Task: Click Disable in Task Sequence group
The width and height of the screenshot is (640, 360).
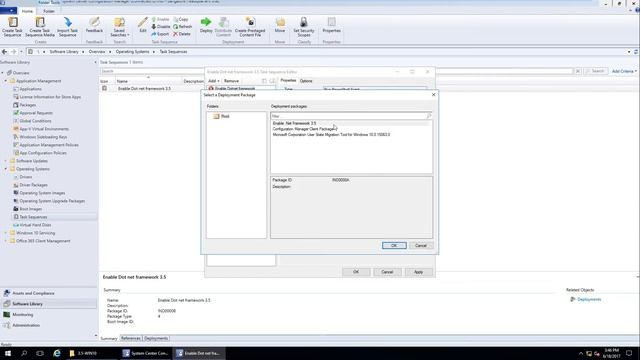Action: coord(160,27)
